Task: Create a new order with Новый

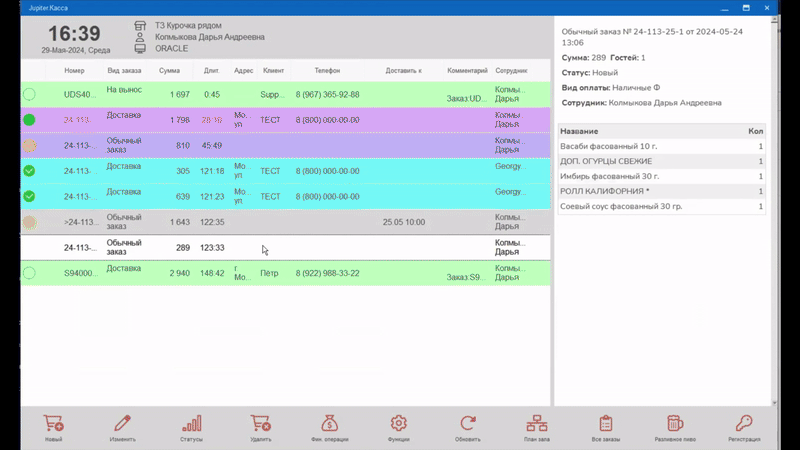Action: pos(53,428)
